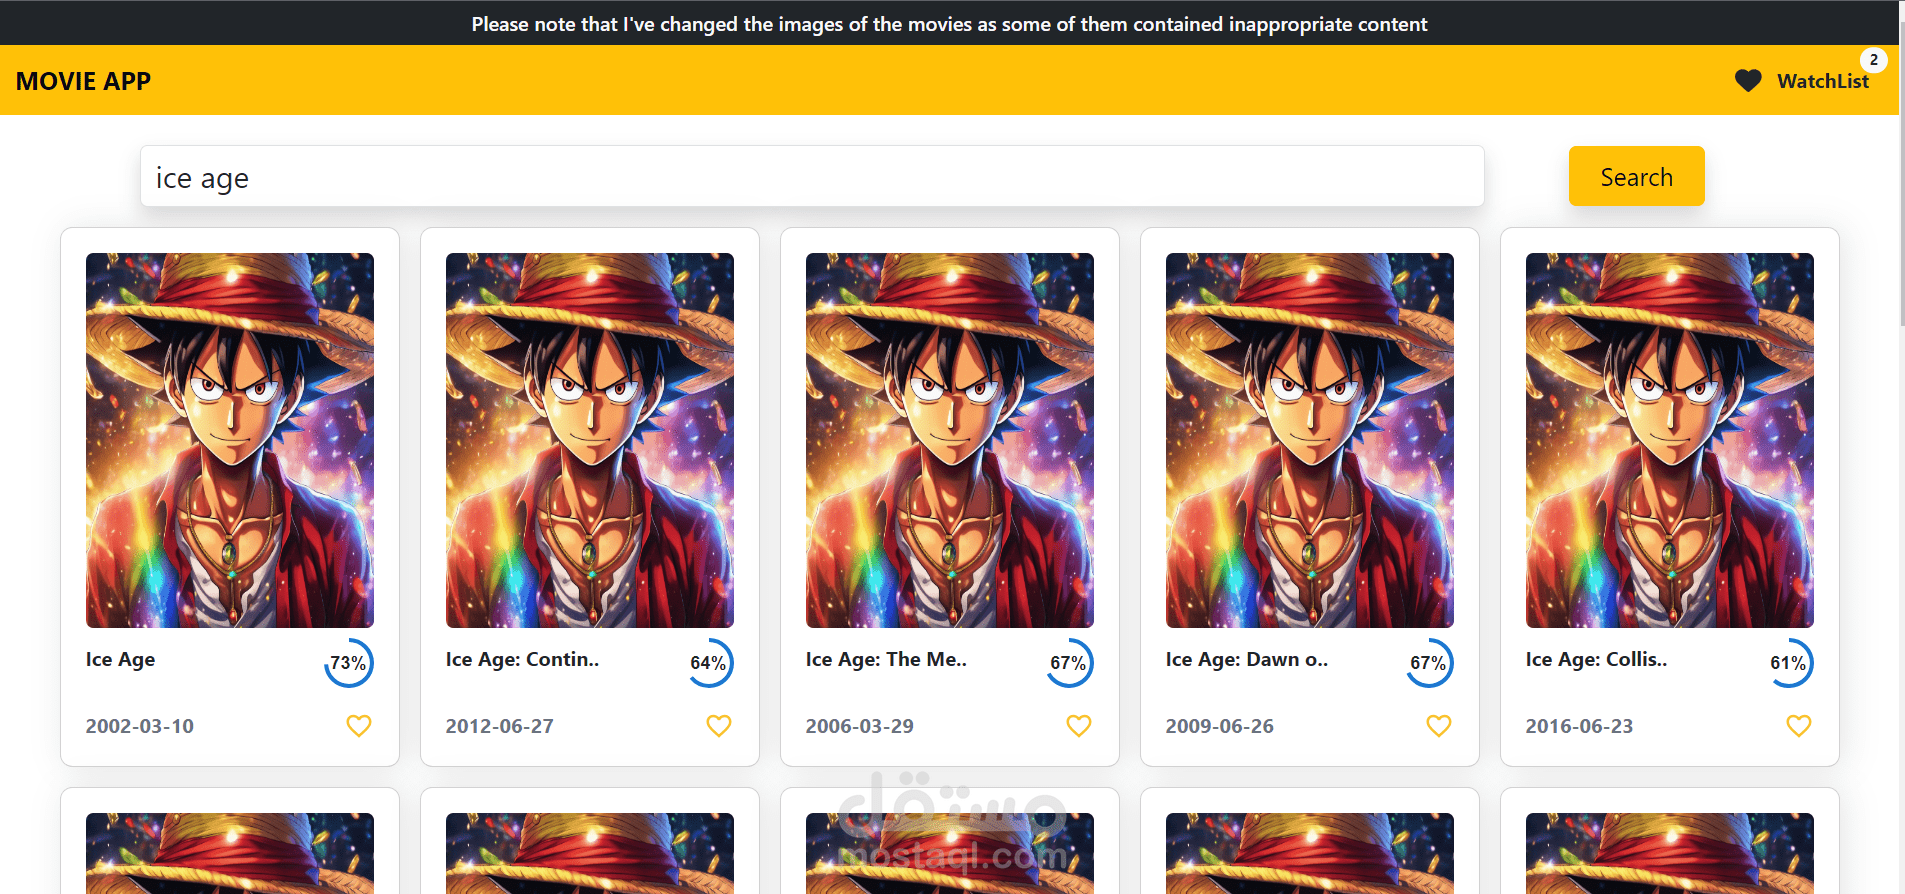
Task: Click the 64% rating circle
Action: pos(709,663)
